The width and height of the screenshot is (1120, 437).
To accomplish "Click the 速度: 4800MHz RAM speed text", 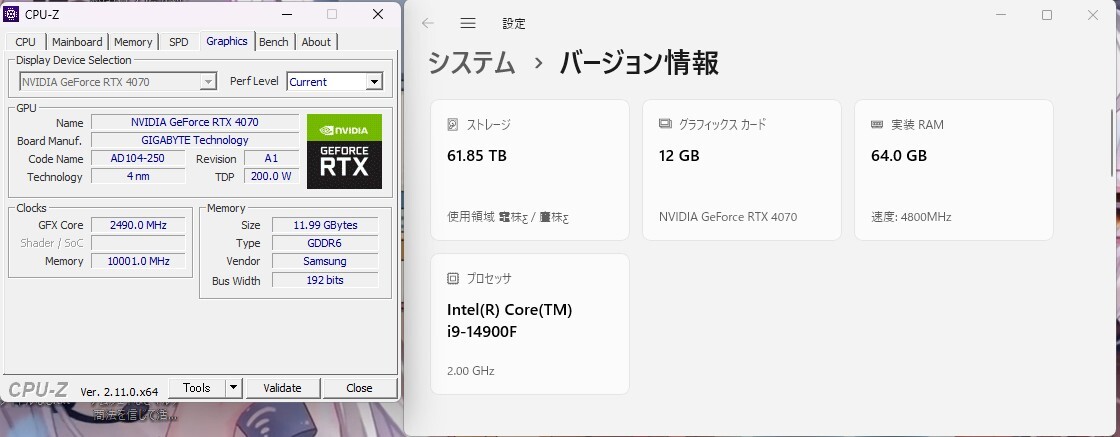I will [x=911, y=217].
